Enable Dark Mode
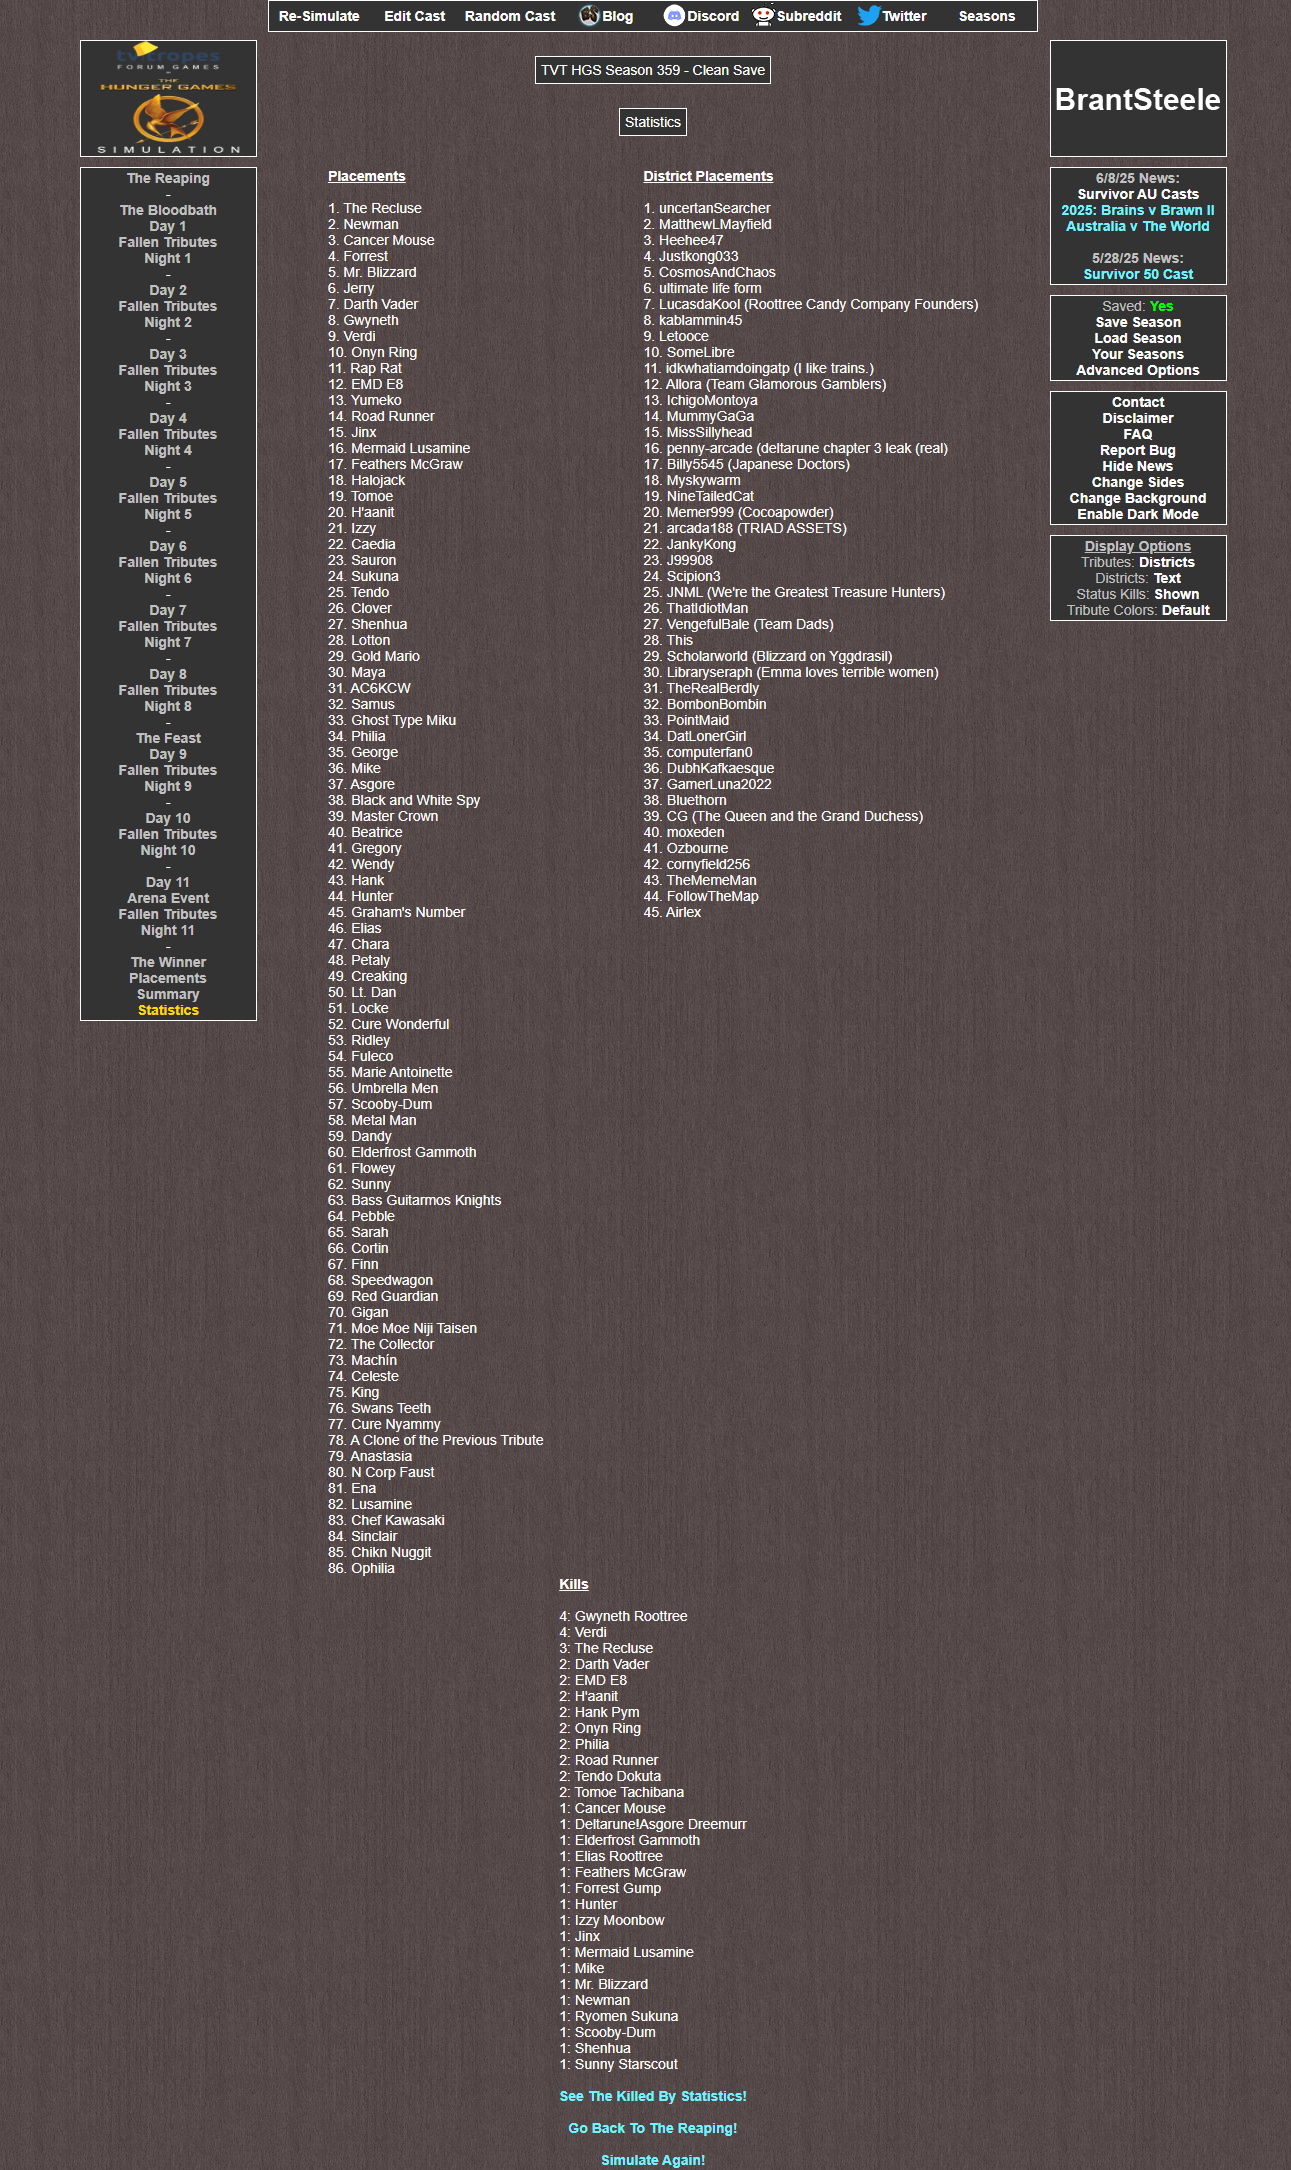Viewport: 1291px width, 2170px height. [1138, 514]
